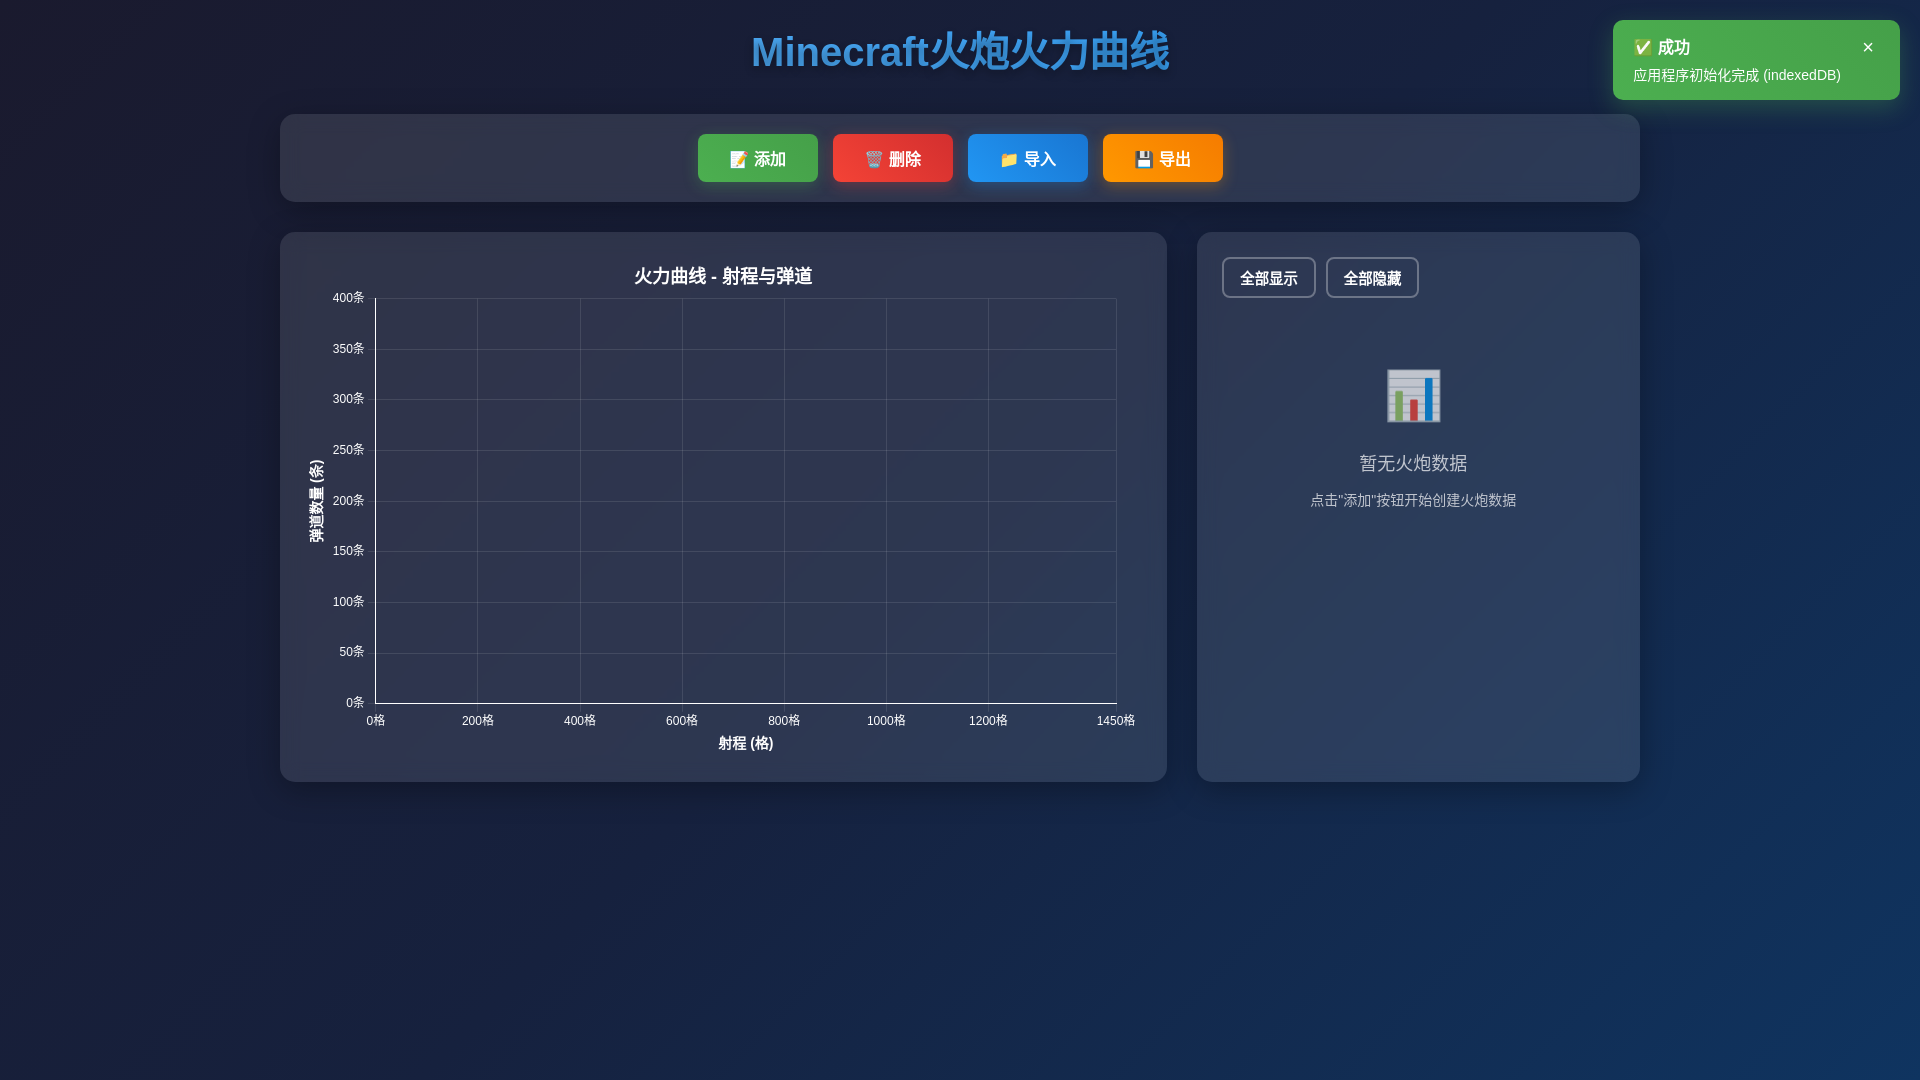Click the 1000格 x-axis tick label
1920x1080 pixels.
(886, 721)
